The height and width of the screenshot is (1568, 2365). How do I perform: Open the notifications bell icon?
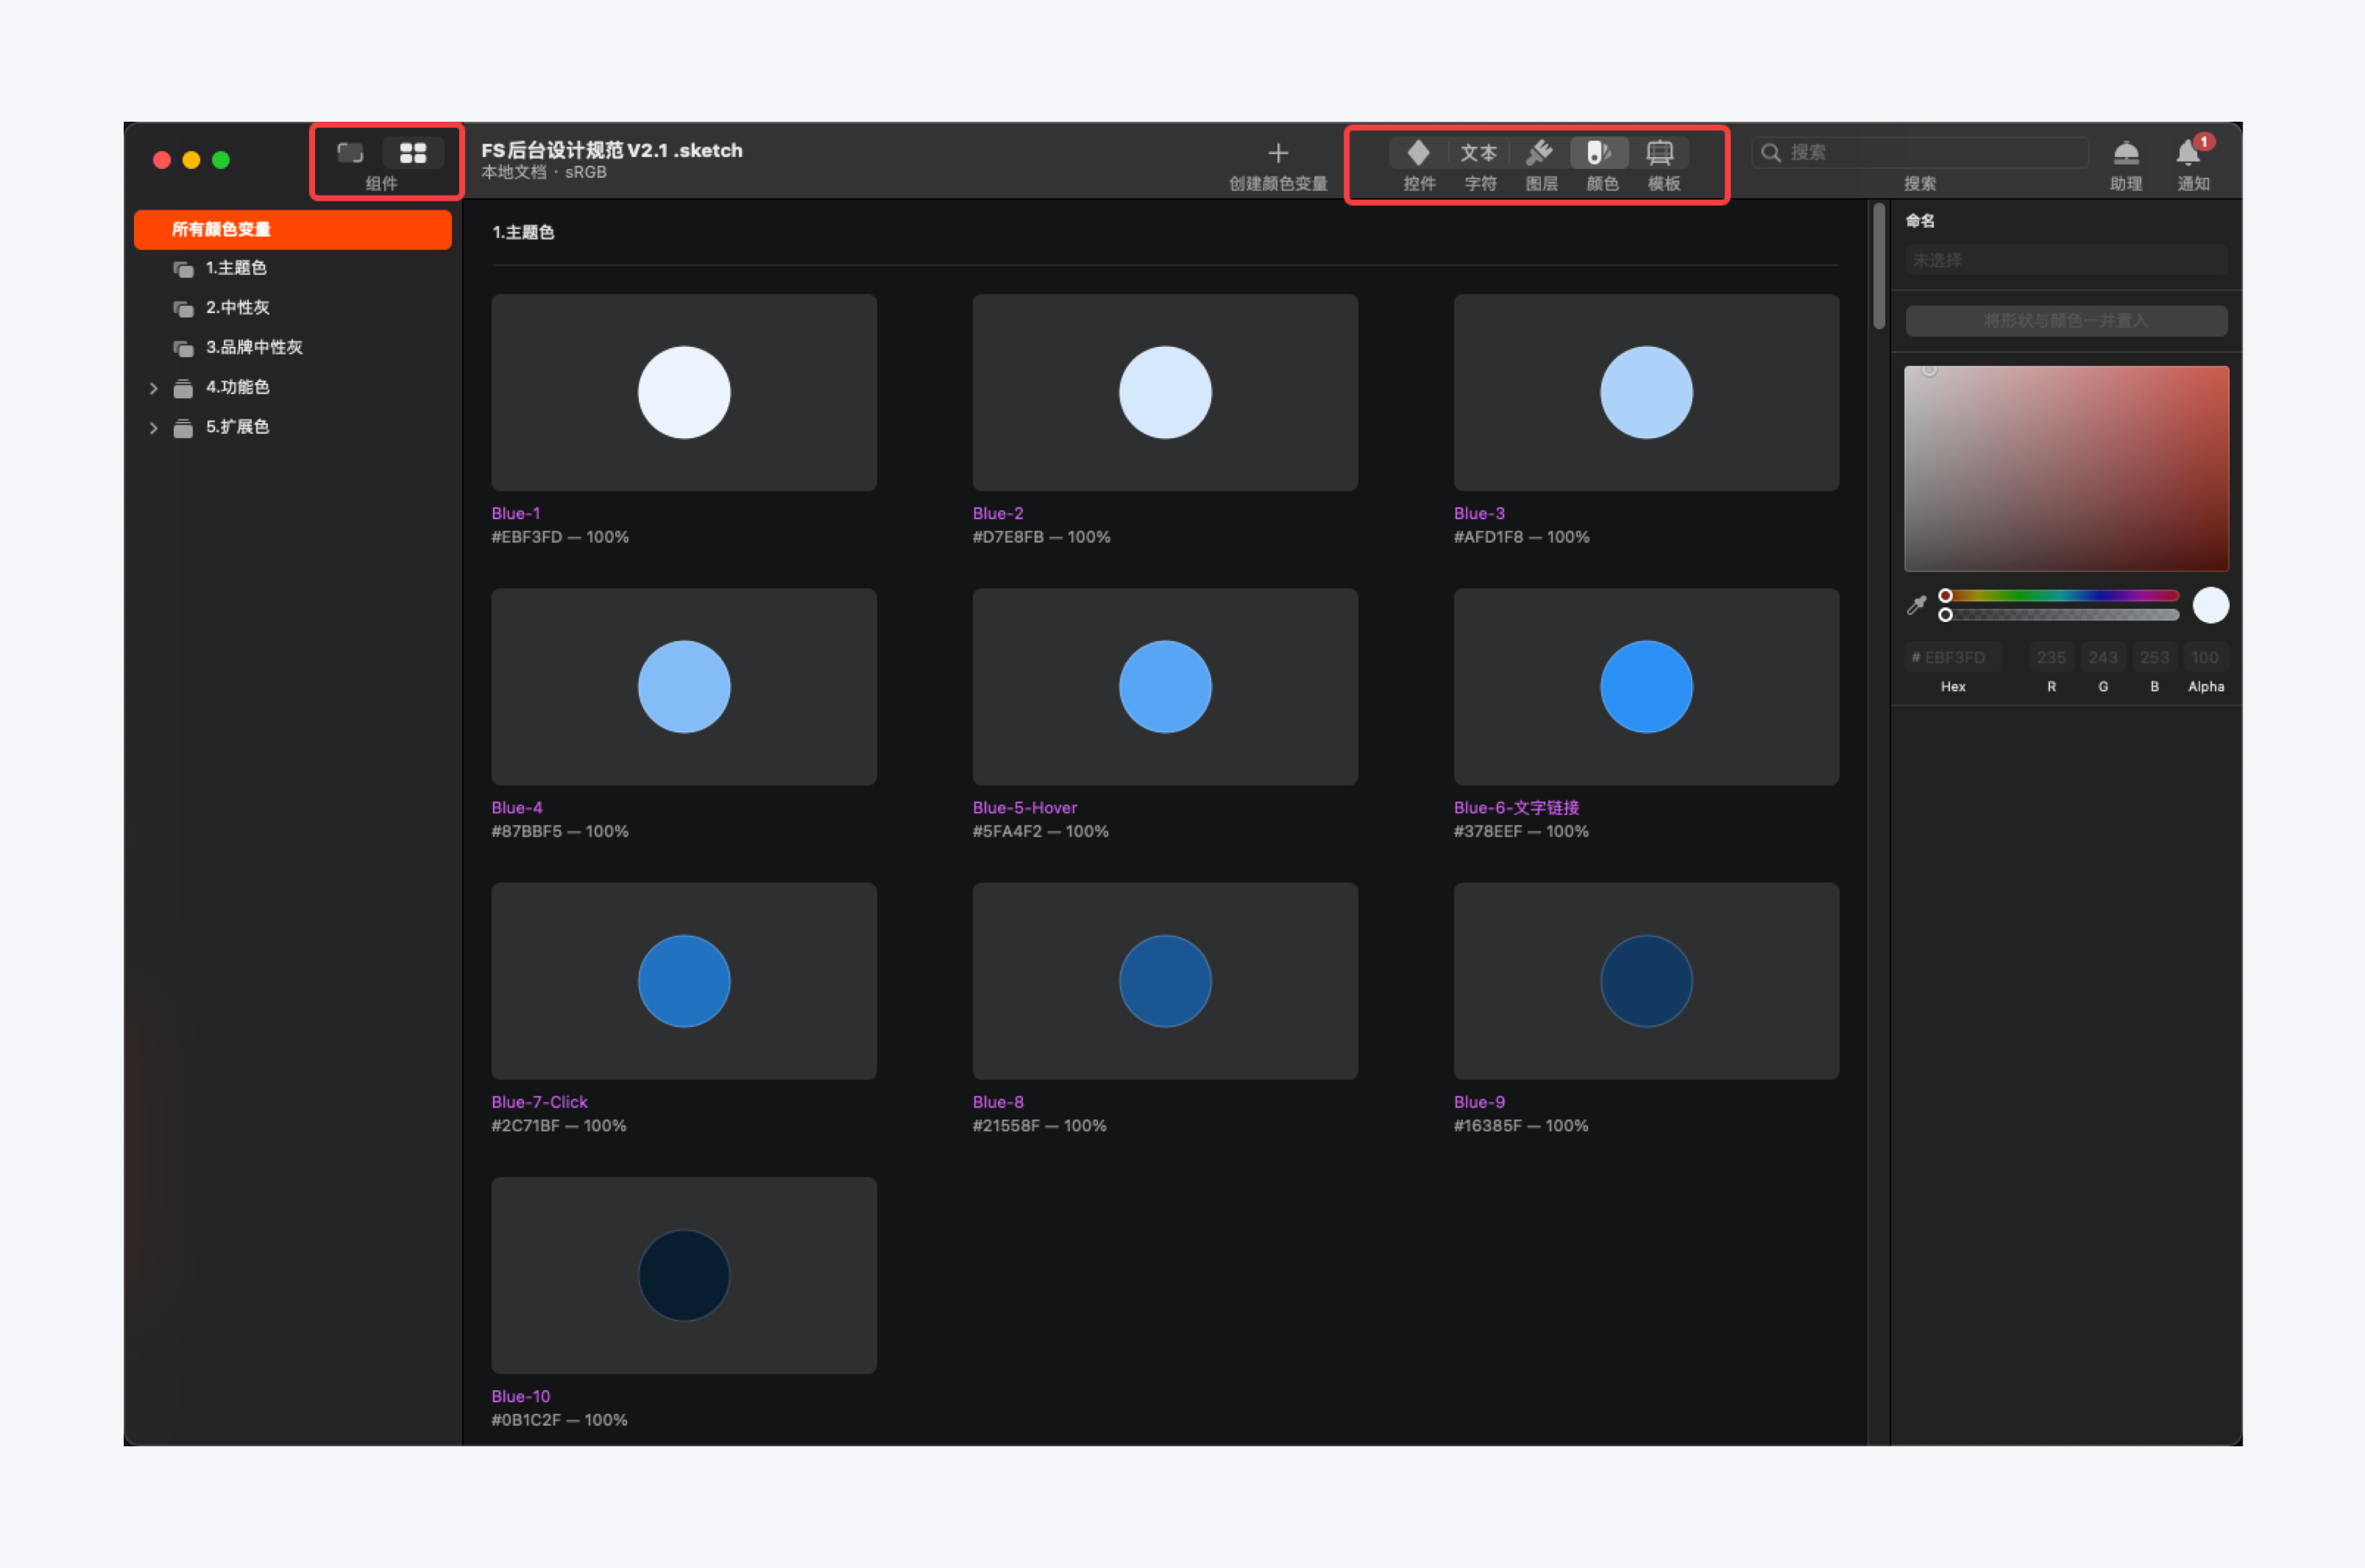coord(2189,153)
